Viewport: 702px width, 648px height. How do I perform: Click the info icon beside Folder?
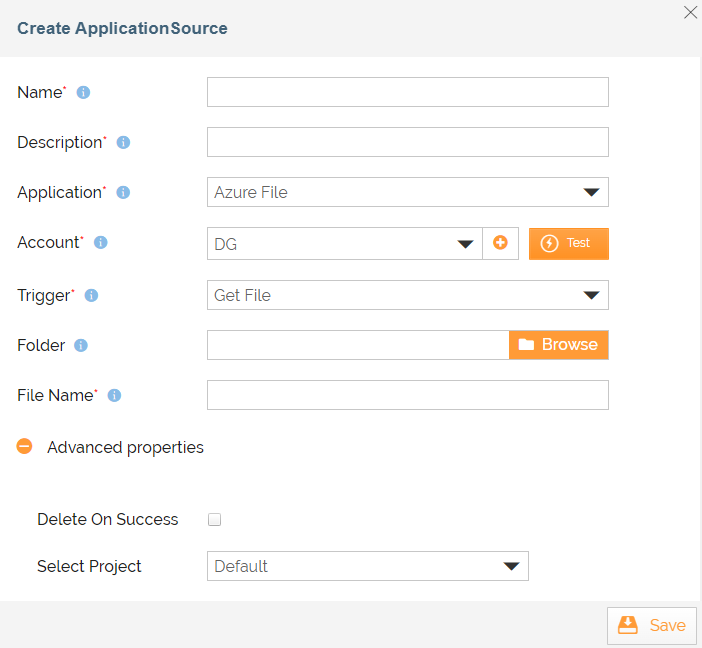tap(81, 345)
